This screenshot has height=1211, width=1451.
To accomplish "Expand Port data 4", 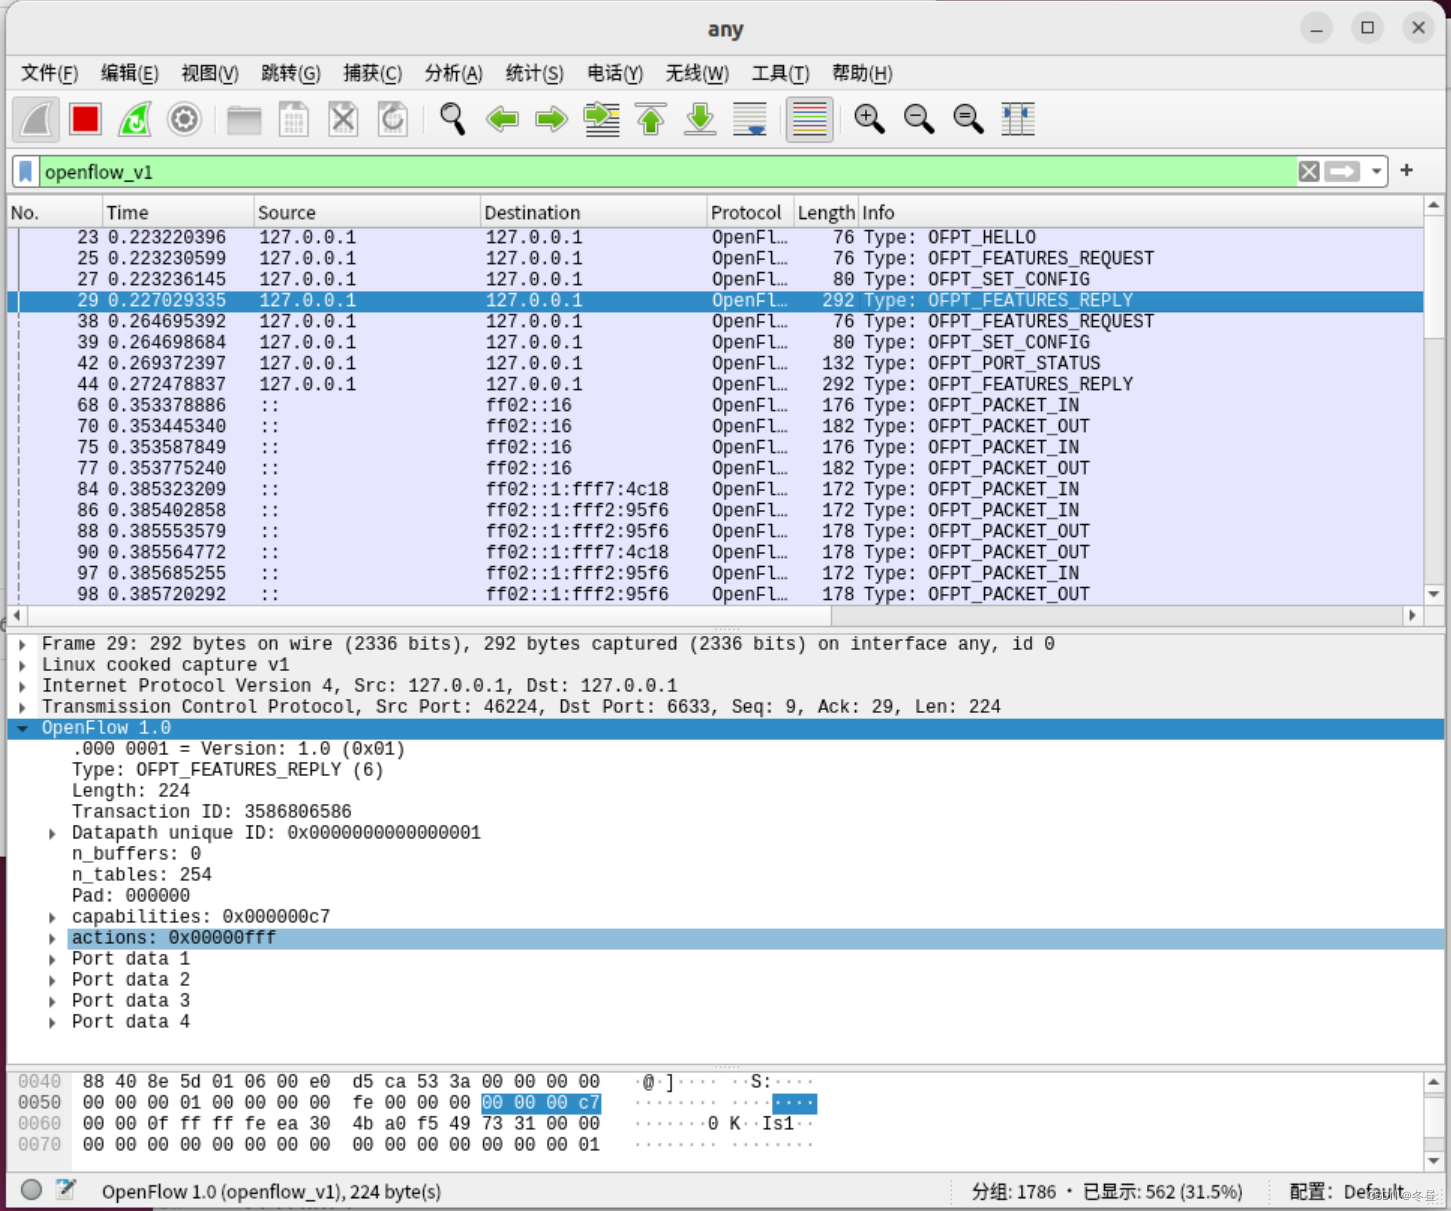I will coord(52,1023).
